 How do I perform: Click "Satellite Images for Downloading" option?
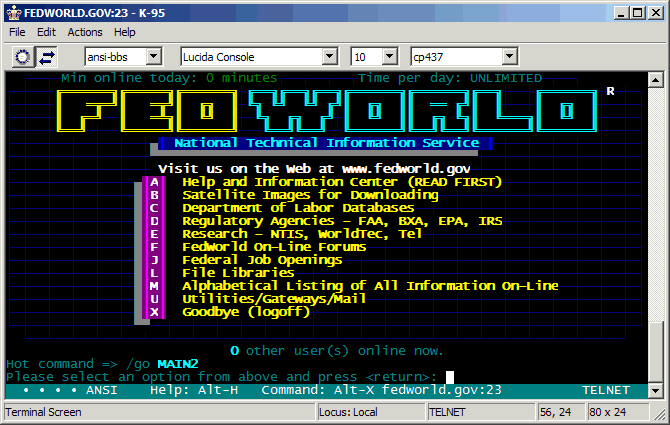tap(310, 195)
